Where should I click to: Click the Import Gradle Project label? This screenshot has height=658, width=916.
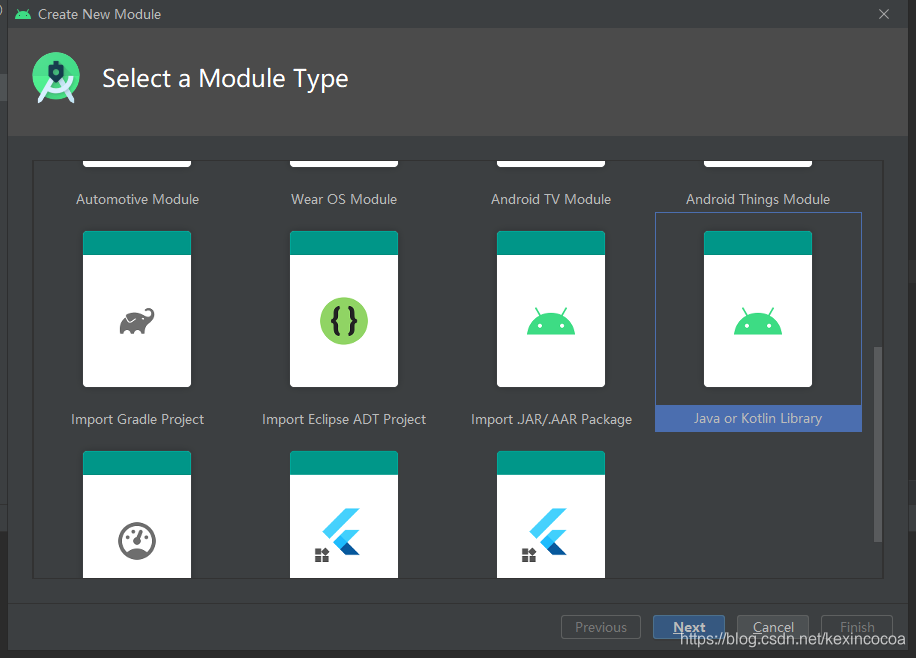[137, 419]
